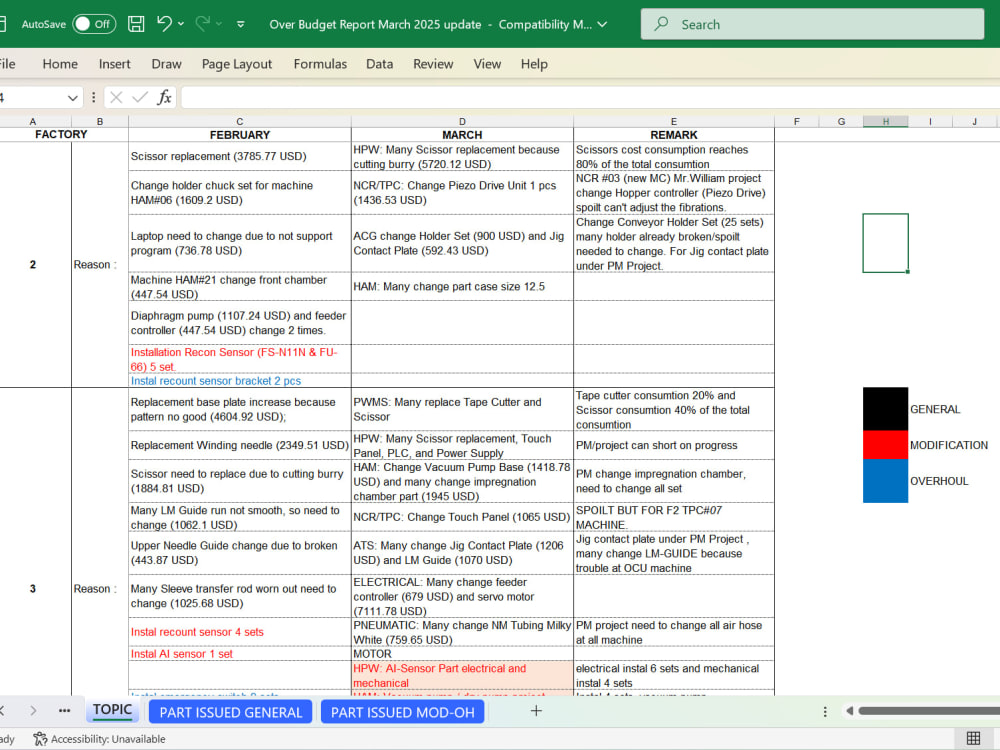Click the formula bar input area

click(590, 98)
